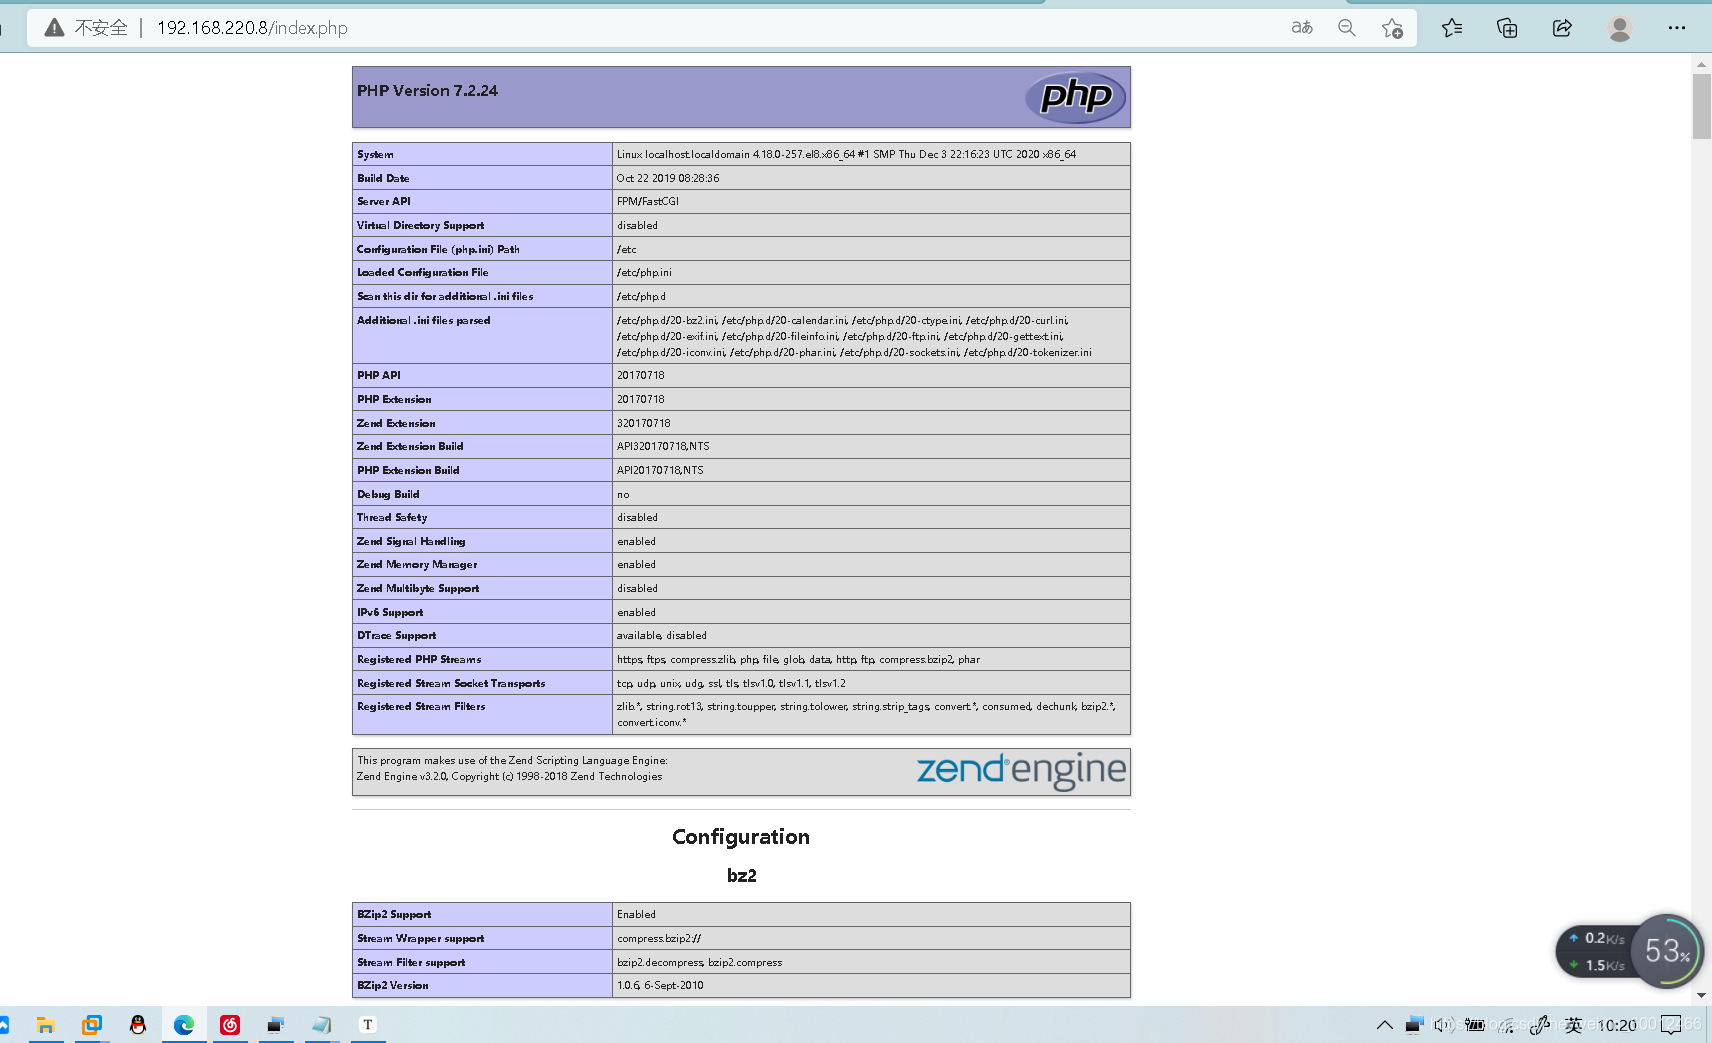Click the Stream Filter support label
1712x1043 pixels.
point(411,962)
